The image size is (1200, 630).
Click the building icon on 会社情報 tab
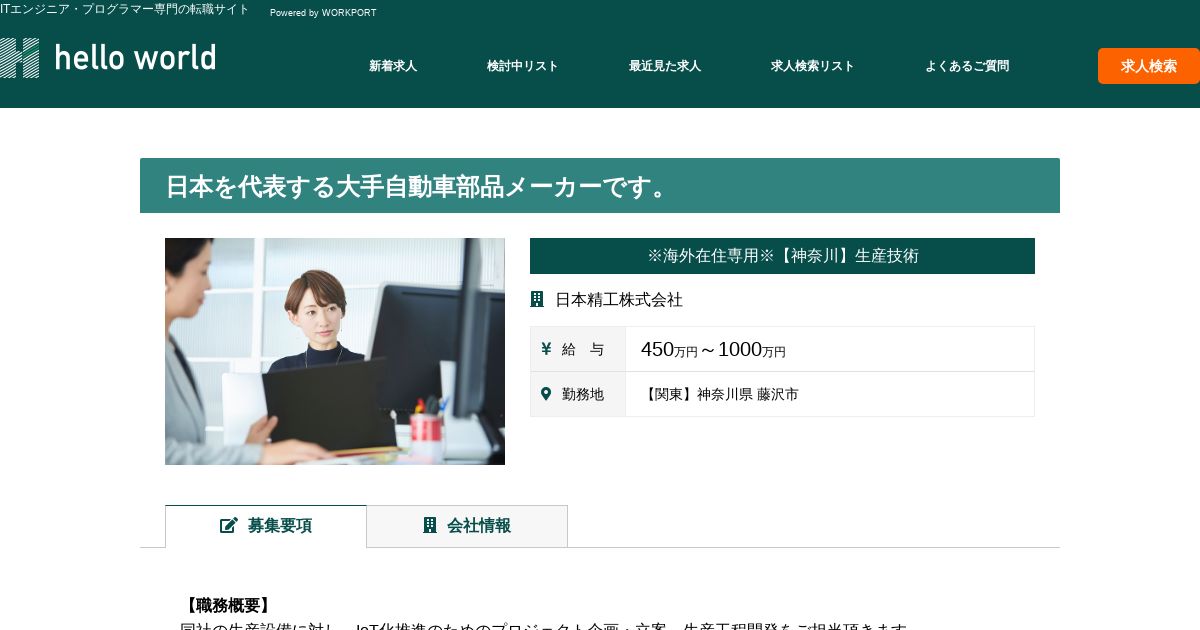[x=430, y=525]
